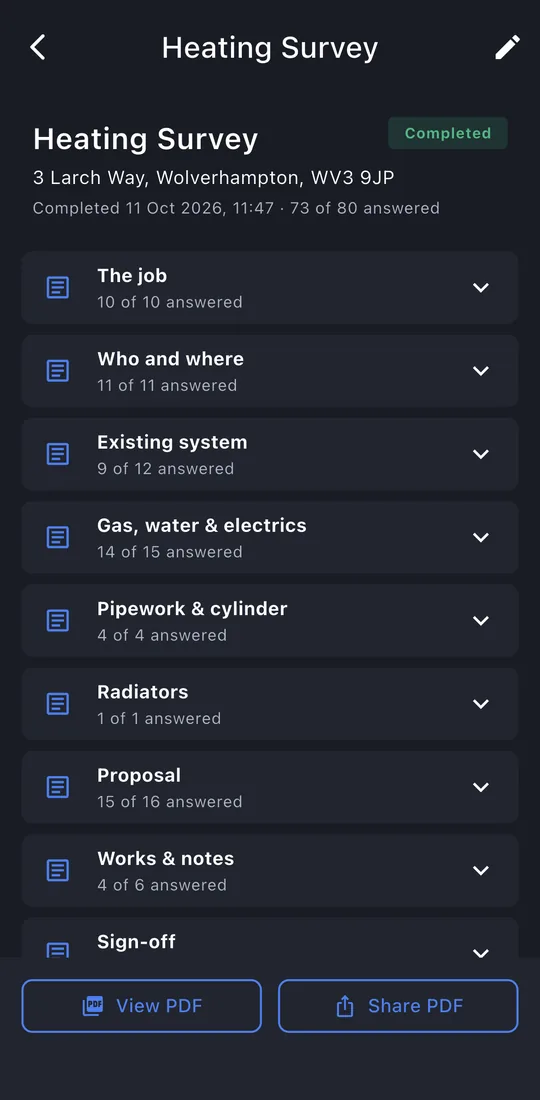Expand The job section chevron

[x=480, y=288]
